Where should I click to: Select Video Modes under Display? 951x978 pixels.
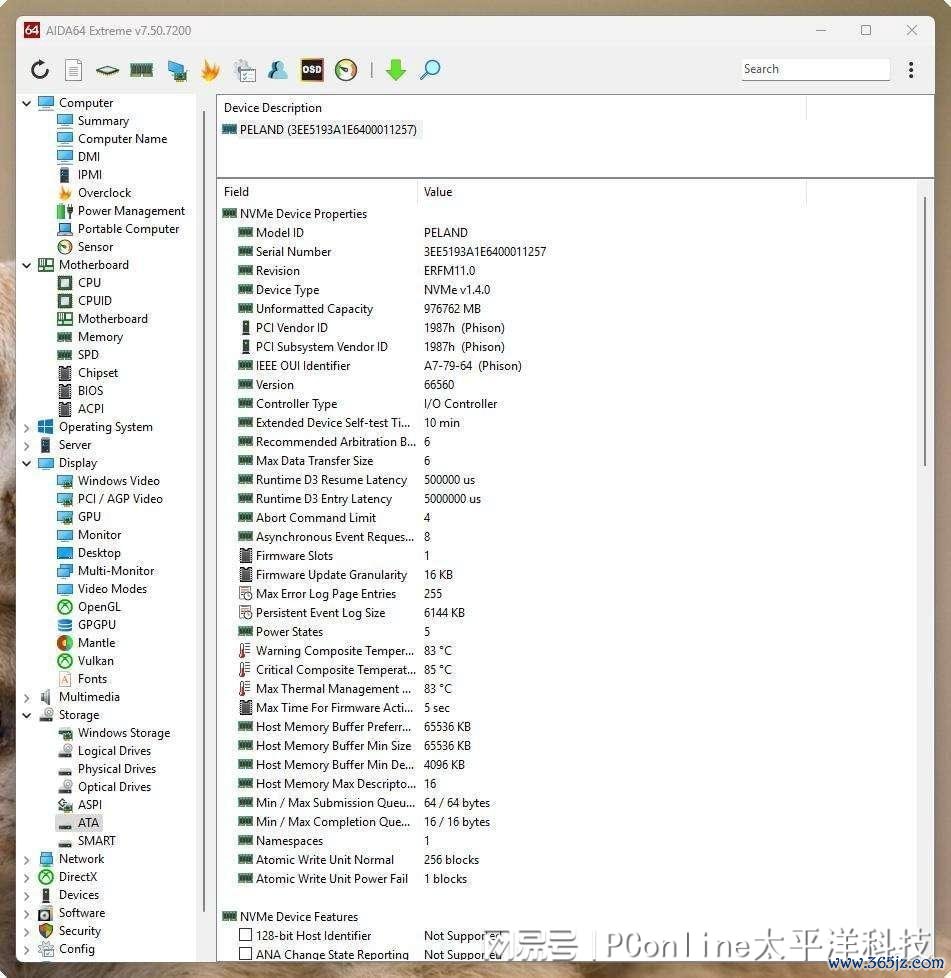(x=112, y=589)
